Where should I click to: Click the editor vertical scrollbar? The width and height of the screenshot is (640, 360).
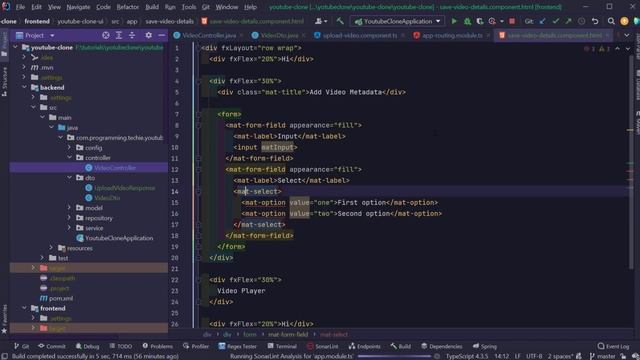pyautogui.click(x=631, y=163)
